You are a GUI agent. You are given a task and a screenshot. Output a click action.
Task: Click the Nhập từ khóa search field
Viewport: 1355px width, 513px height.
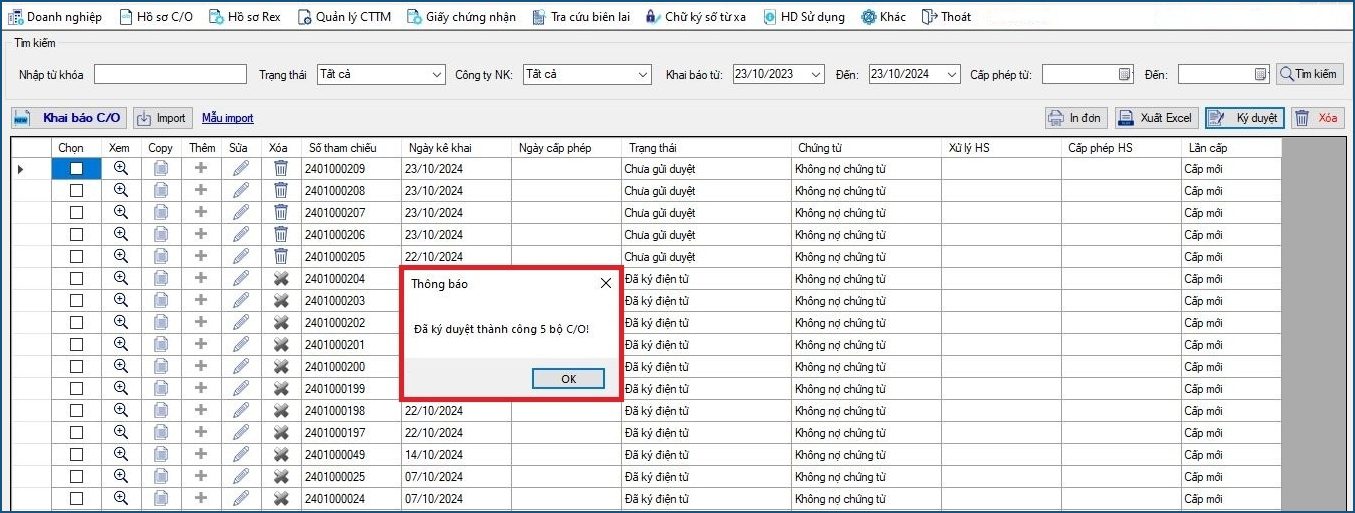(x=170, y=74)
